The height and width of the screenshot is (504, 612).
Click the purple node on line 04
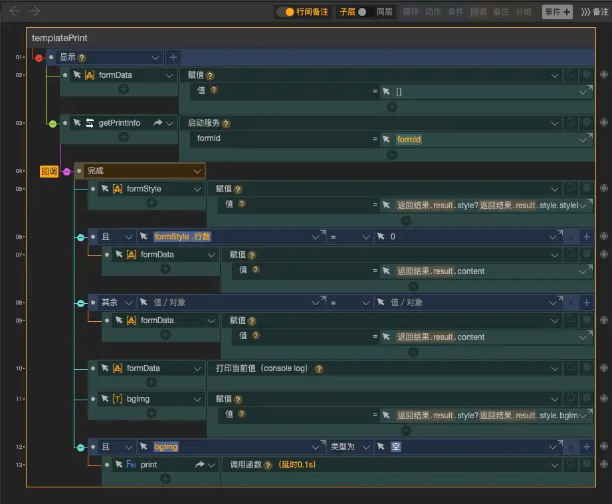[67, 172]
